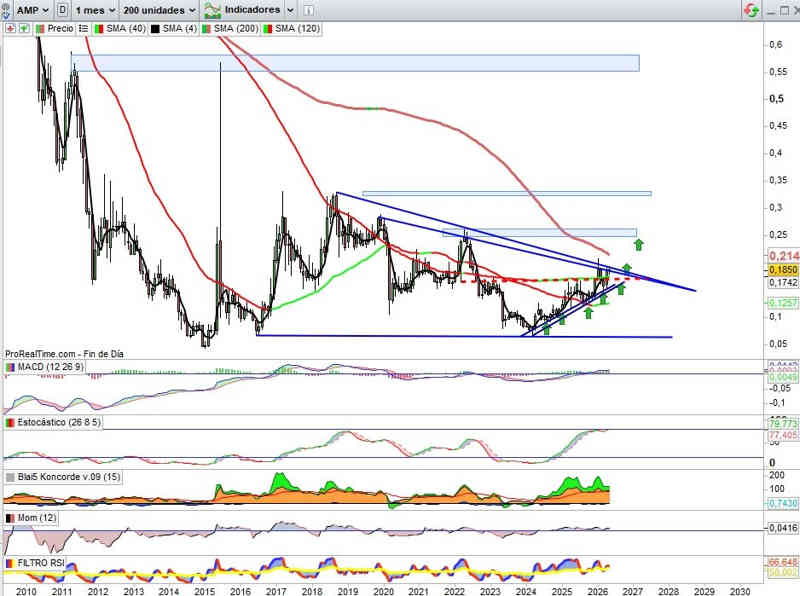The image size is (800, 596).
Task: Click the link icon left of AMP
Action: tap(5, 10)
